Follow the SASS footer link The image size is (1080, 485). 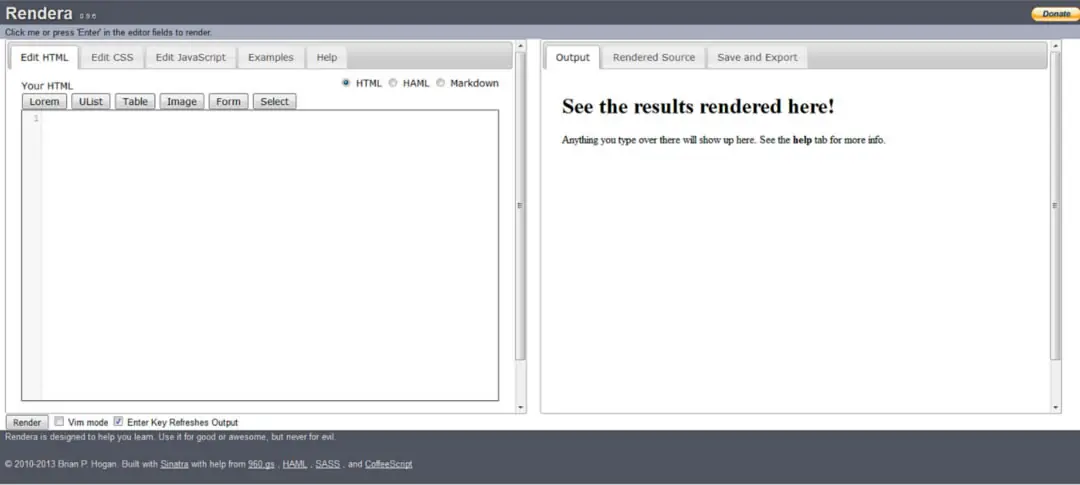click(x=328, y=464)
